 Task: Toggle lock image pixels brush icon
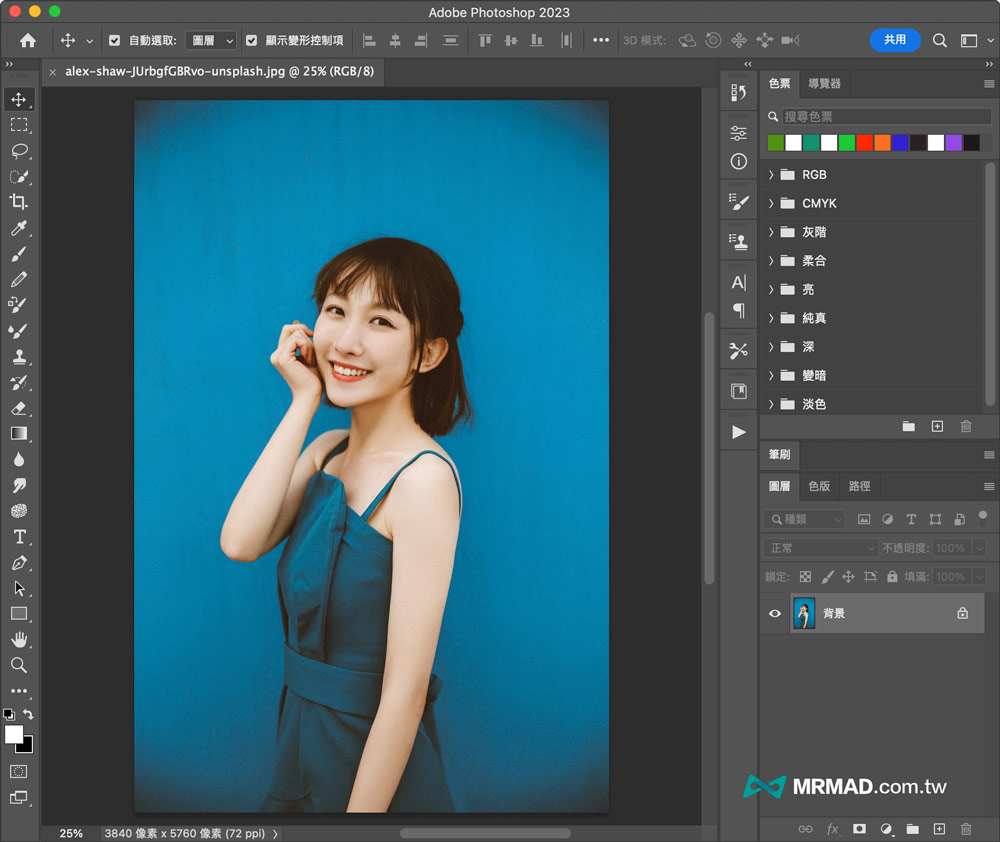(x=827, y=577)
